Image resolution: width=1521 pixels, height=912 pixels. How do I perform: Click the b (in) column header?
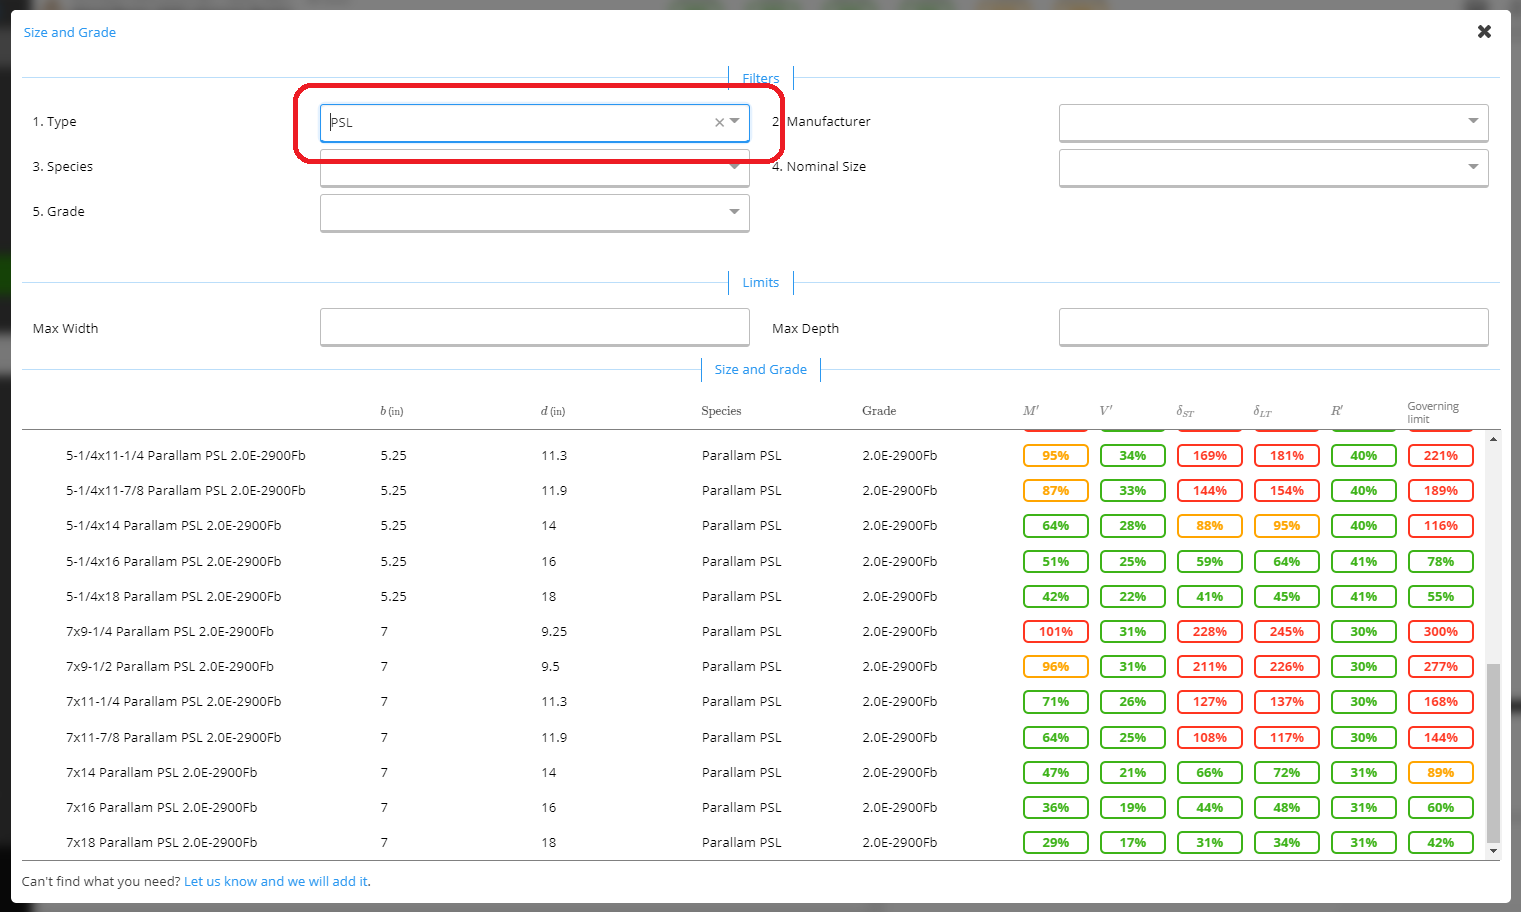pyautogui.click(x=392, y=411)
